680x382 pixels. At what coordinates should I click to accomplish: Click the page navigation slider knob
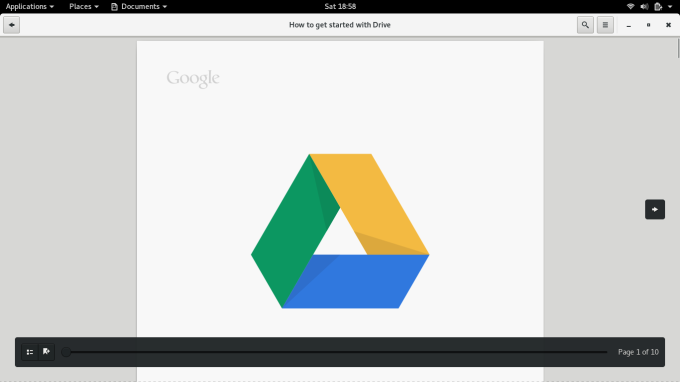66,352
